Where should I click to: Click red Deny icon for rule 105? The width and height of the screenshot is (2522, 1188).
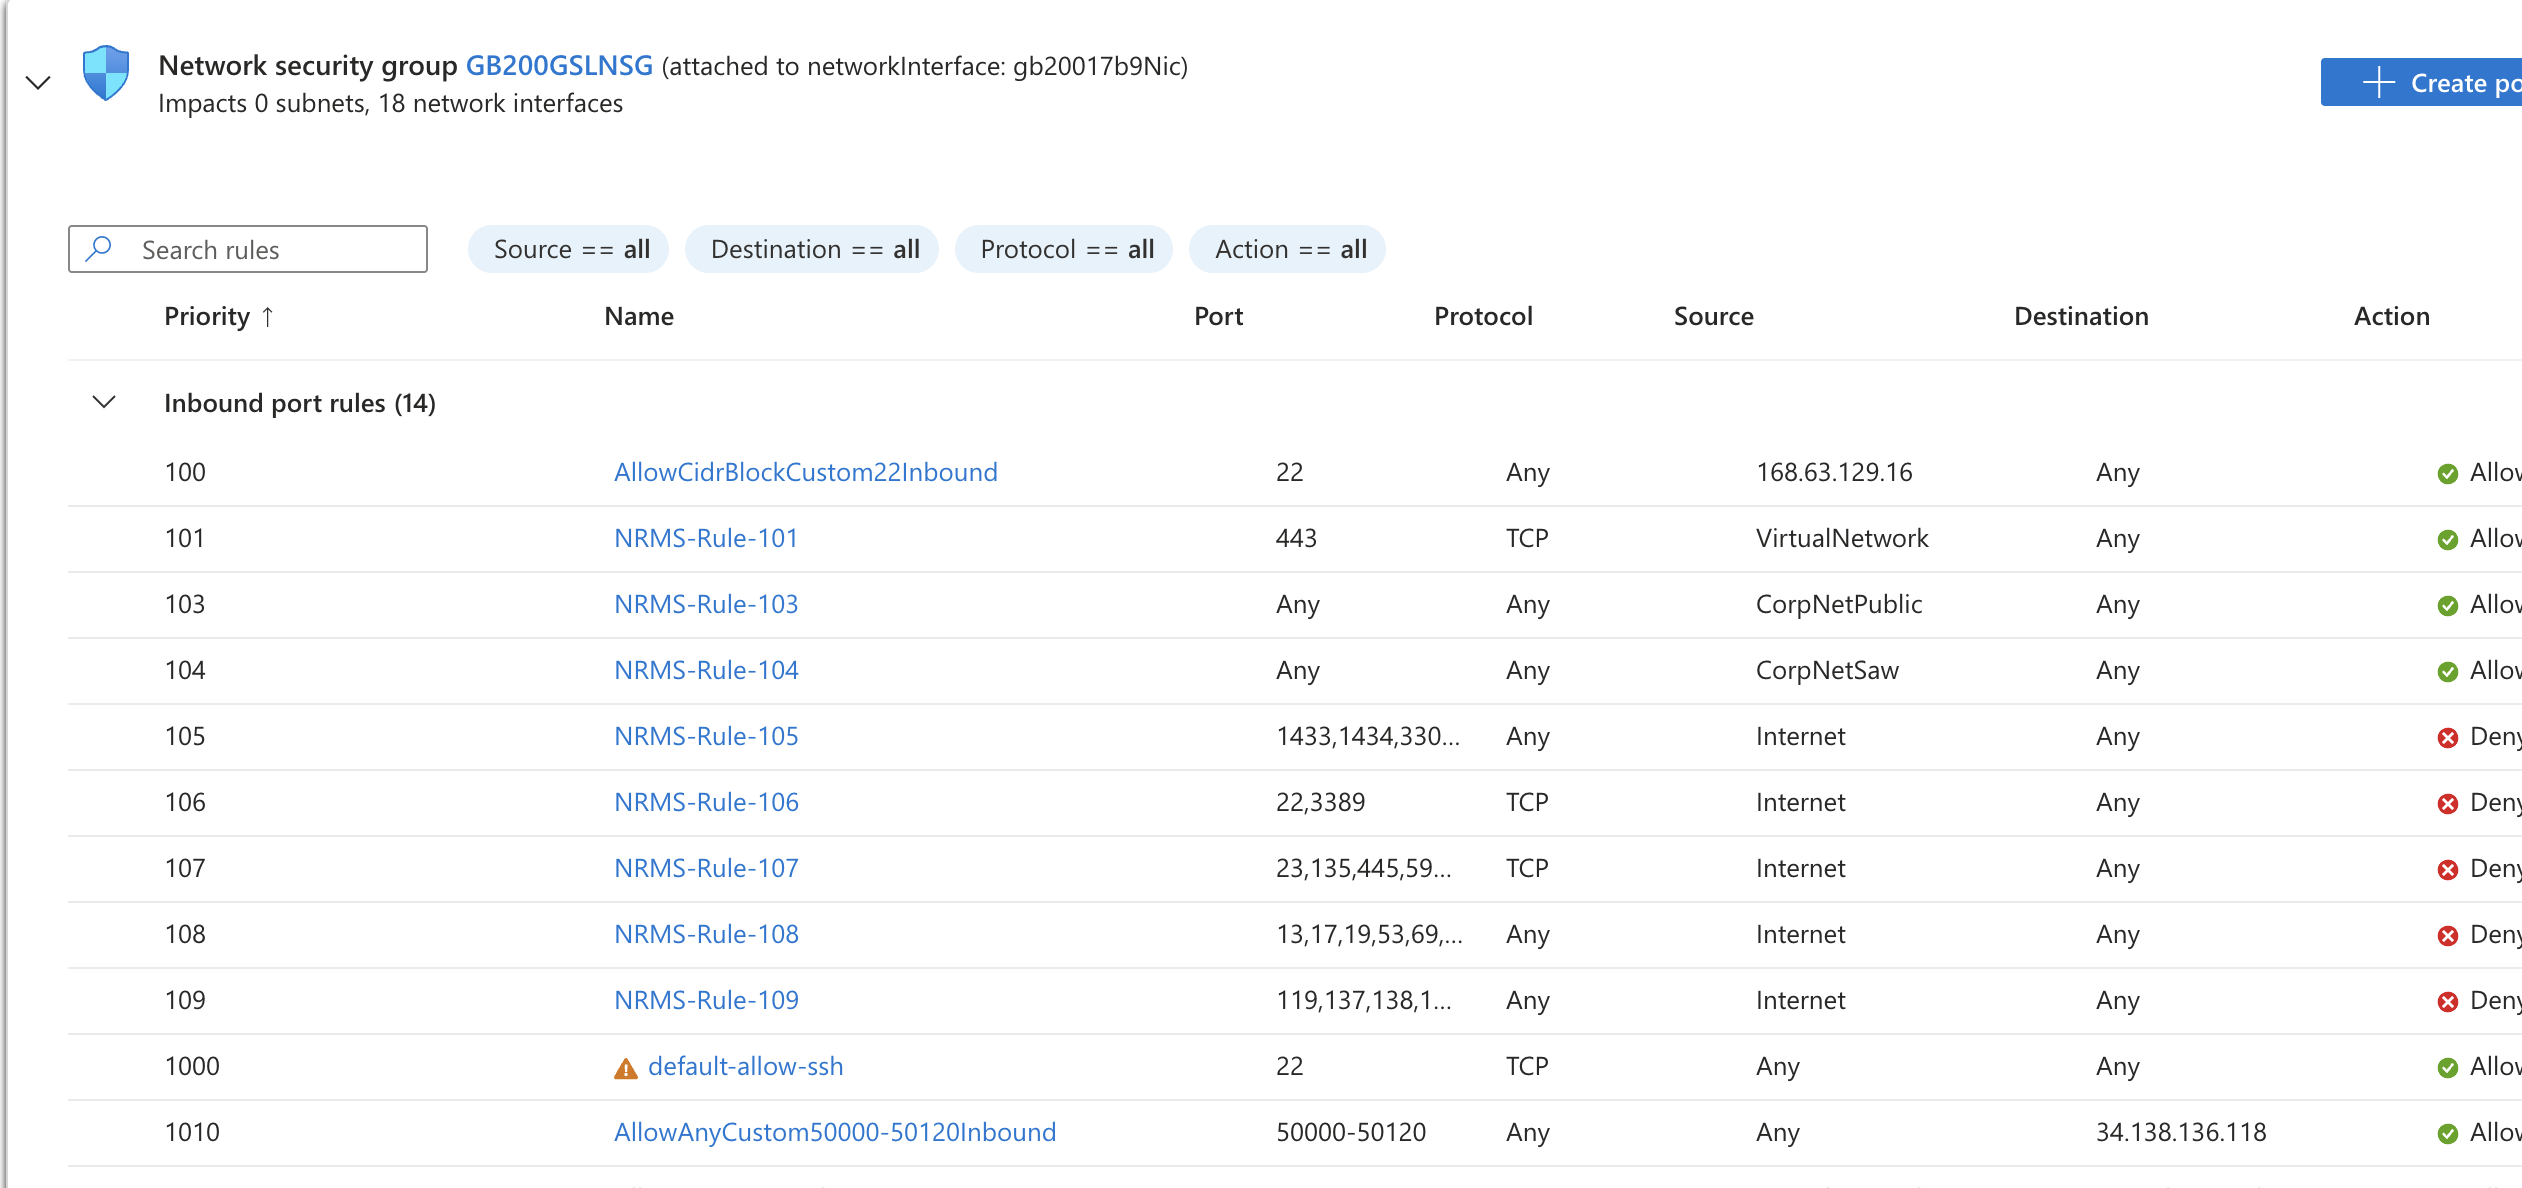click(2447, 738)
